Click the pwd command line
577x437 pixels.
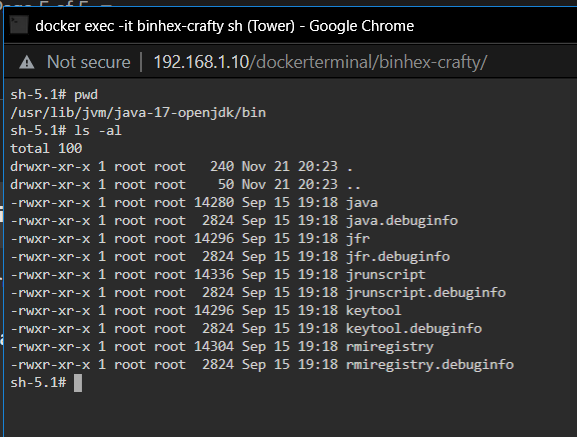pos(54,95)
